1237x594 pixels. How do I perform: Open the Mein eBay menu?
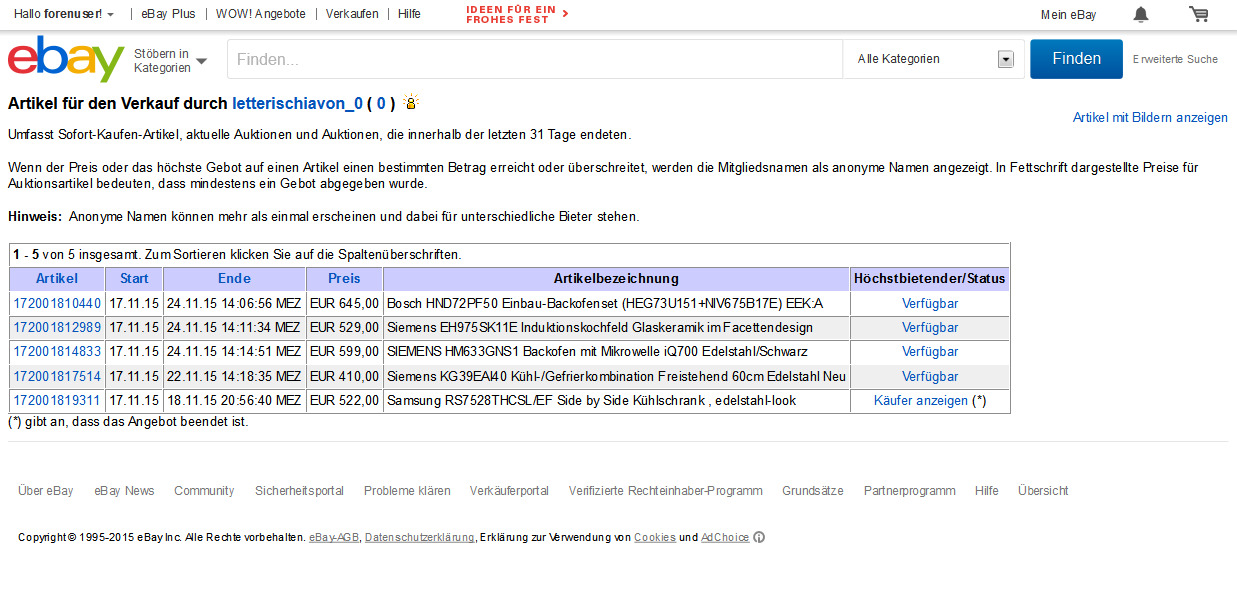click(x=1068, y=14)
